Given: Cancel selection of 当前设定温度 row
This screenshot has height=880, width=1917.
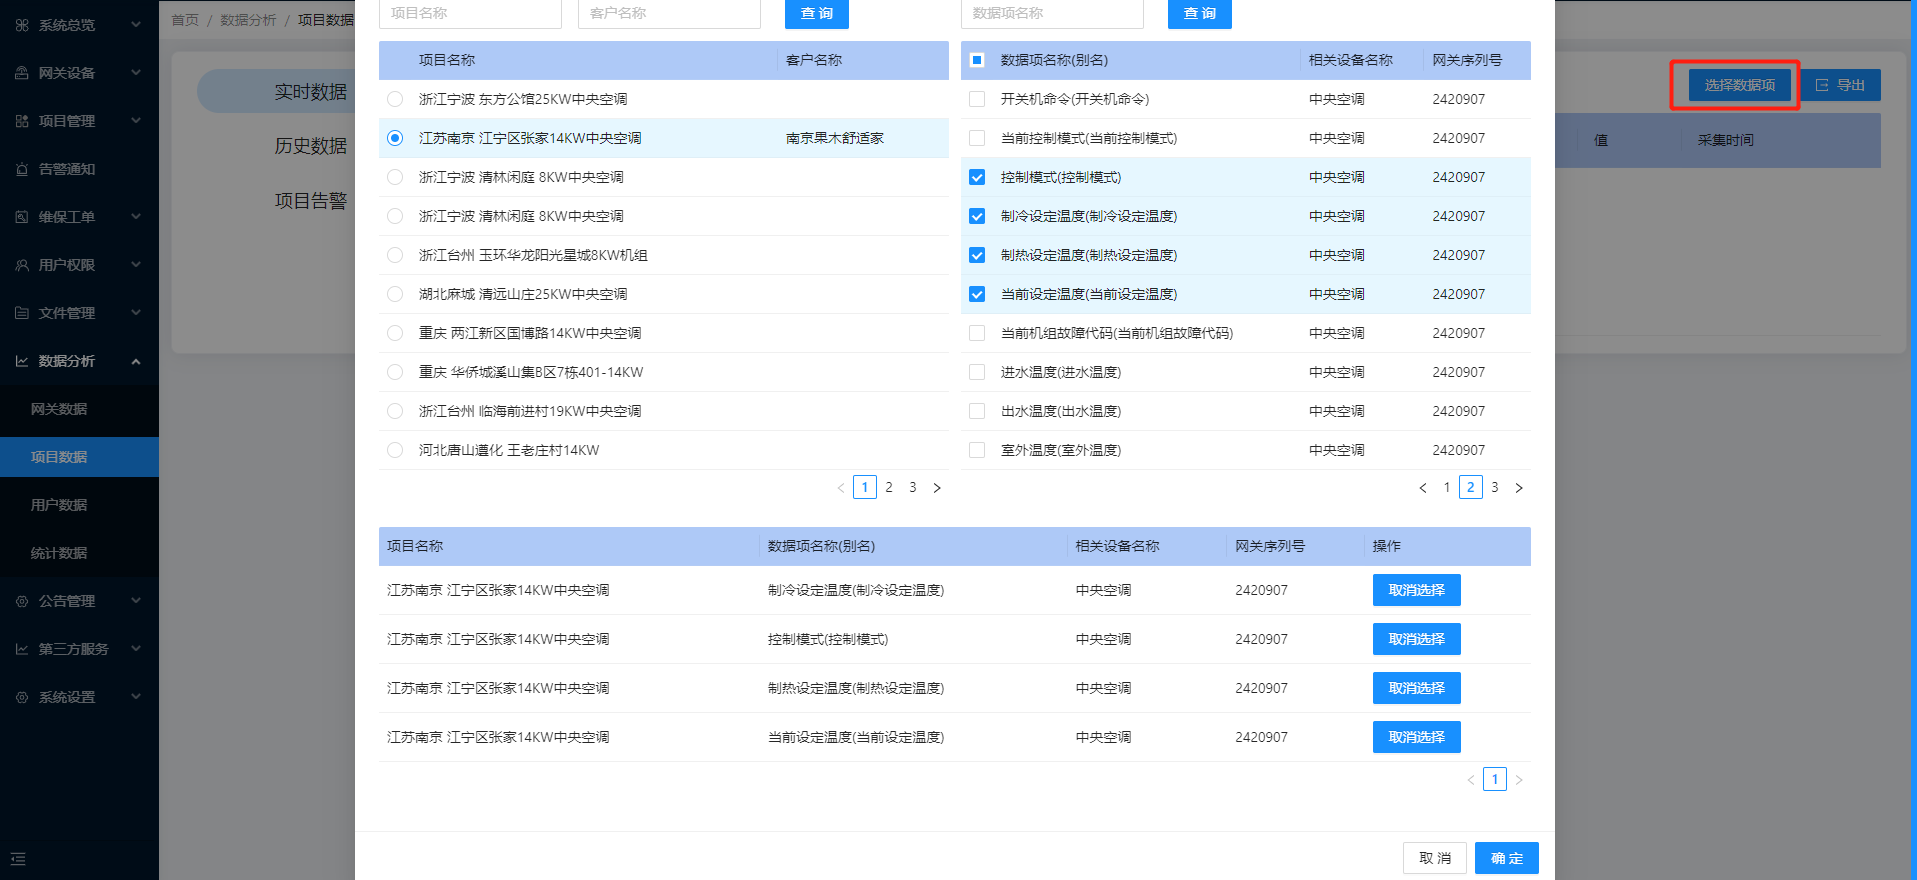Looking at the screenshot, I should [x=1416, y=737].
